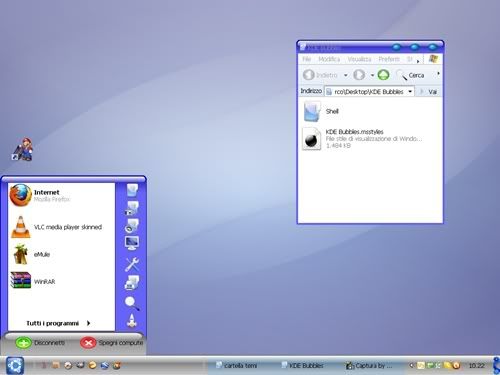Click the green Disconnetti button
Image resolution: width=500 pixels, height=375 pixels.
click(x=40, y=343)
